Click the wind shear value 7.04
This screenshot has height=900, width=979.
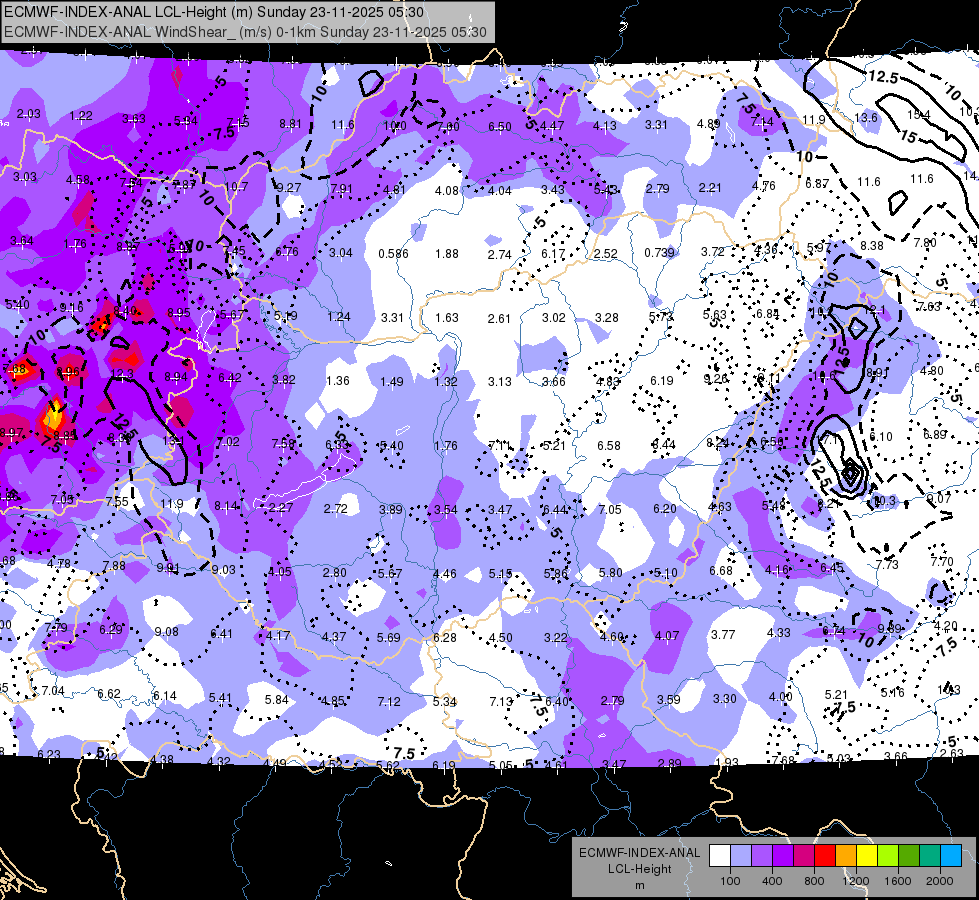[53, 691]
